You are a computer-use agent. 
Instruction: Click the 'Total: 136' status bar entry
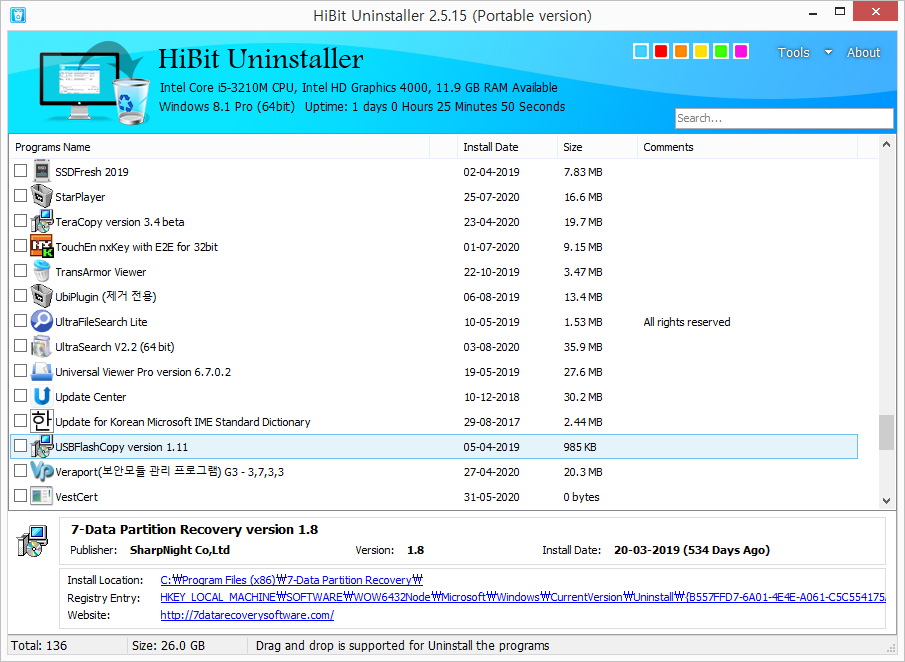tap(39, 645)
